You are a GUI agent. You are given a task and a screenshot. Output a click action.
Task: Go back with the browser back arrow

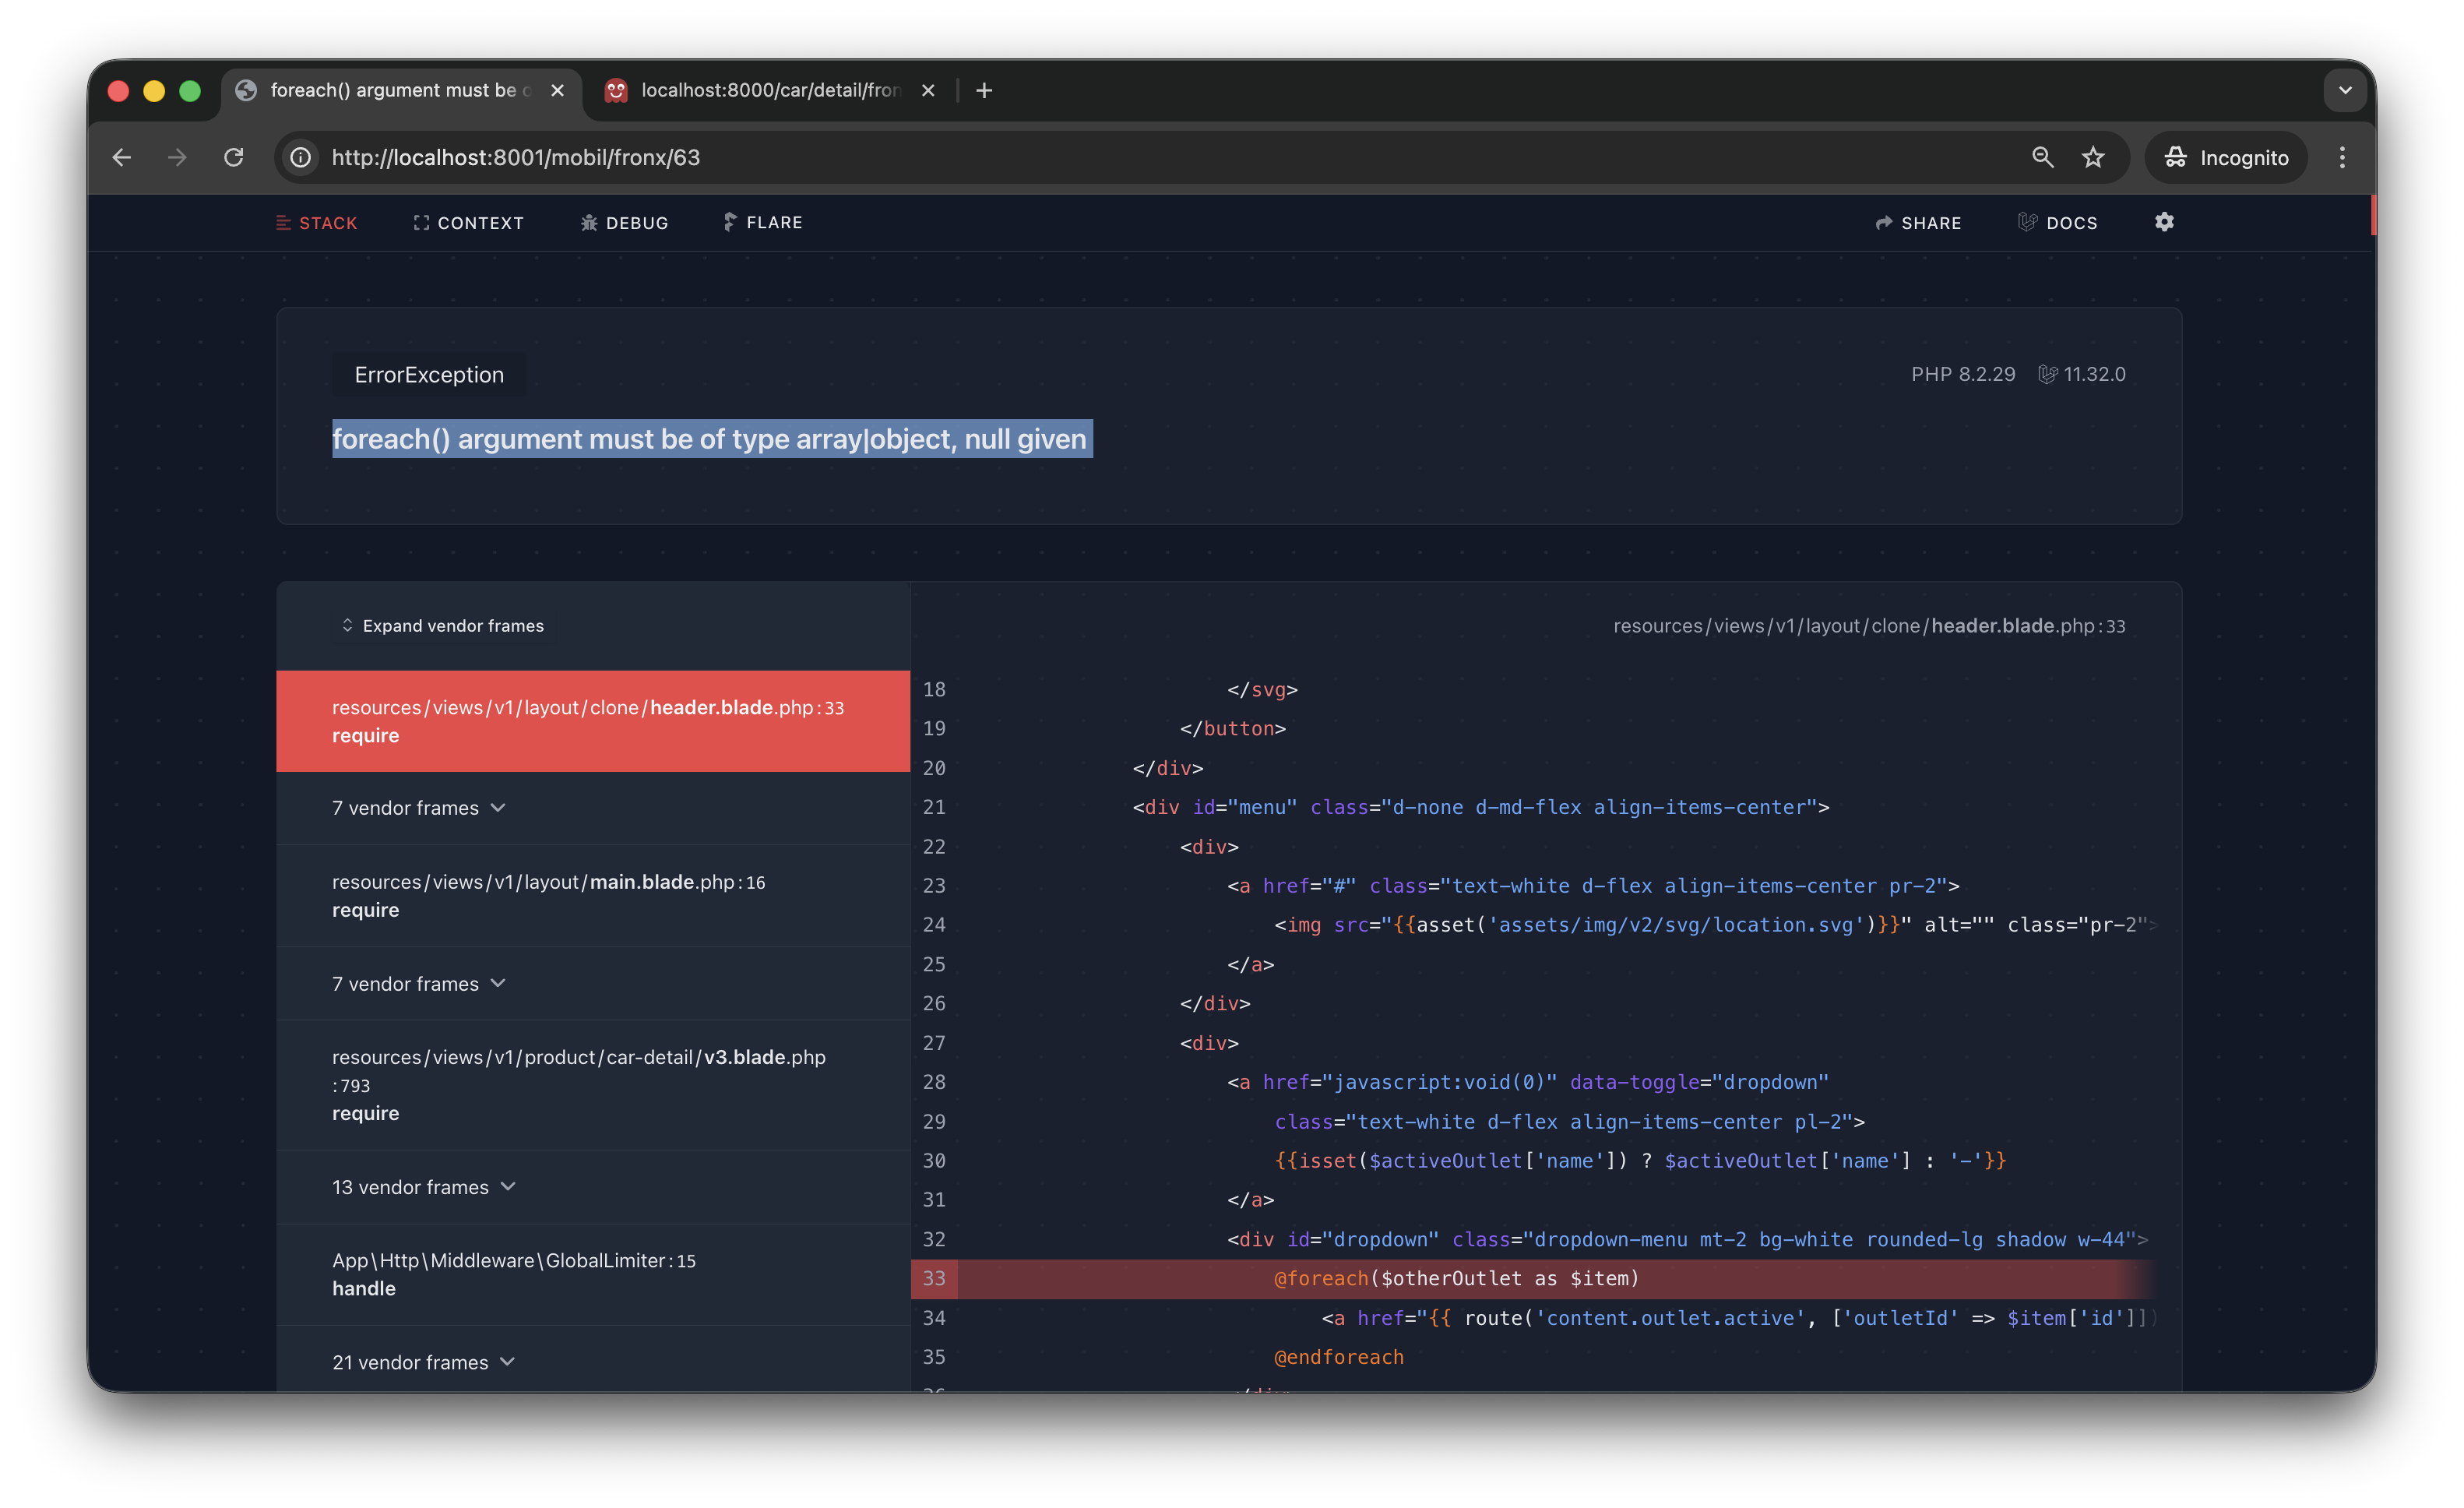tap(122, 157)
